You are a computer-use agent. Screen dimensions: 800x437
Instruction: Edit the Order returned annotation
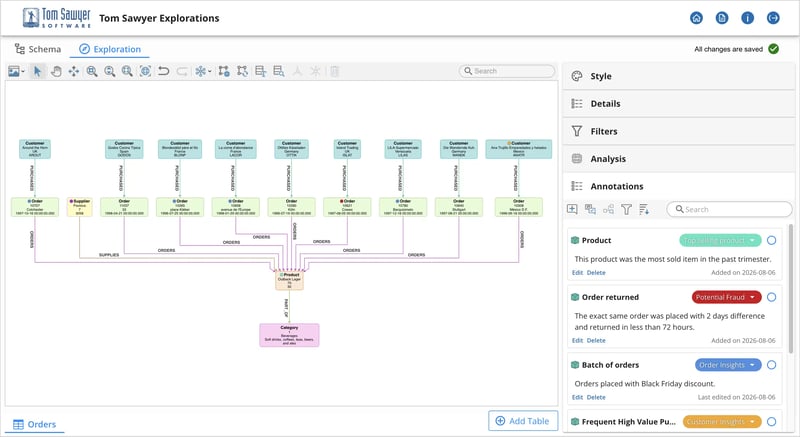tap(577, 341)
